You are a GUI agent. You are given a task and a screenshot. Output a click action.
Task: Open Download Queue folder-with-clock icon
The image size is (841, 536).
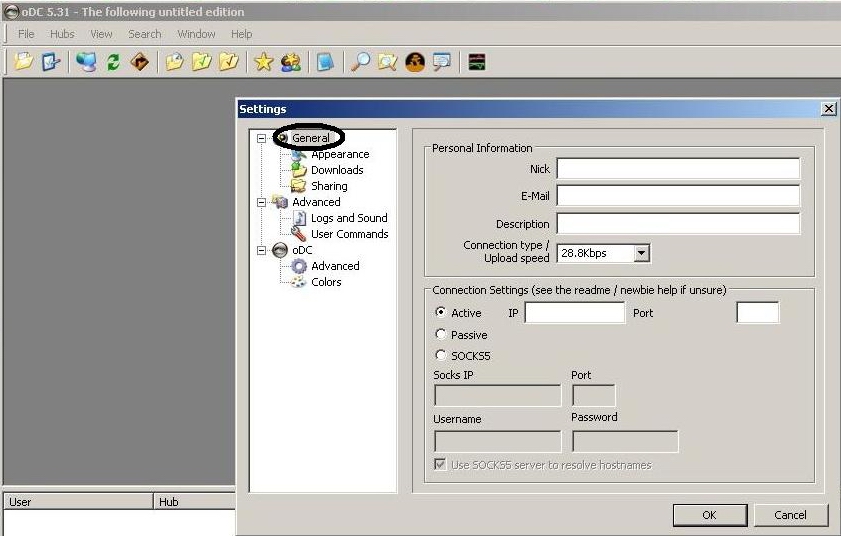pos(174,62)
